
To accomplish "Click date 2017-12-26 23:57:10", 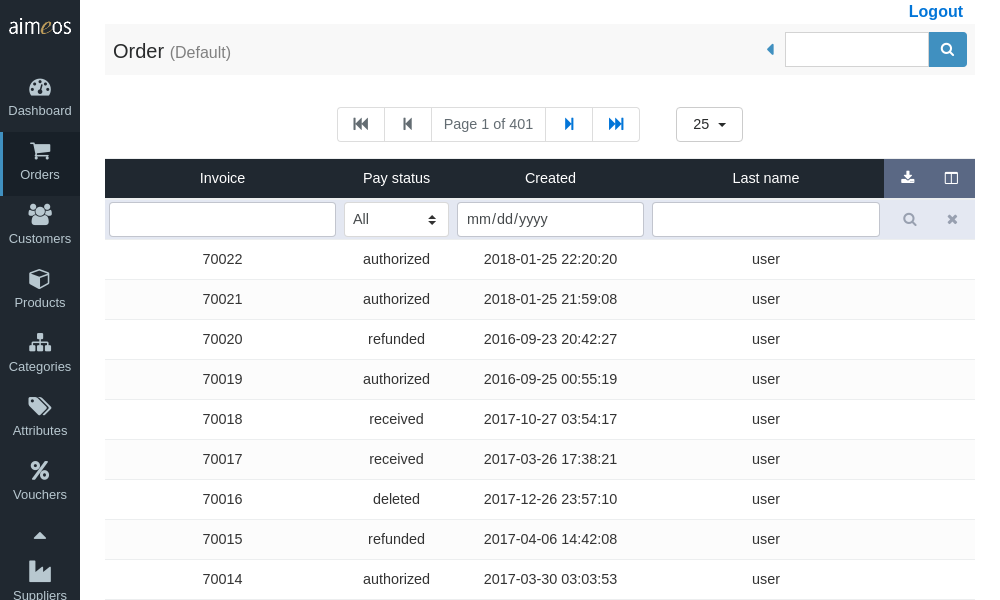I will 550,499.
